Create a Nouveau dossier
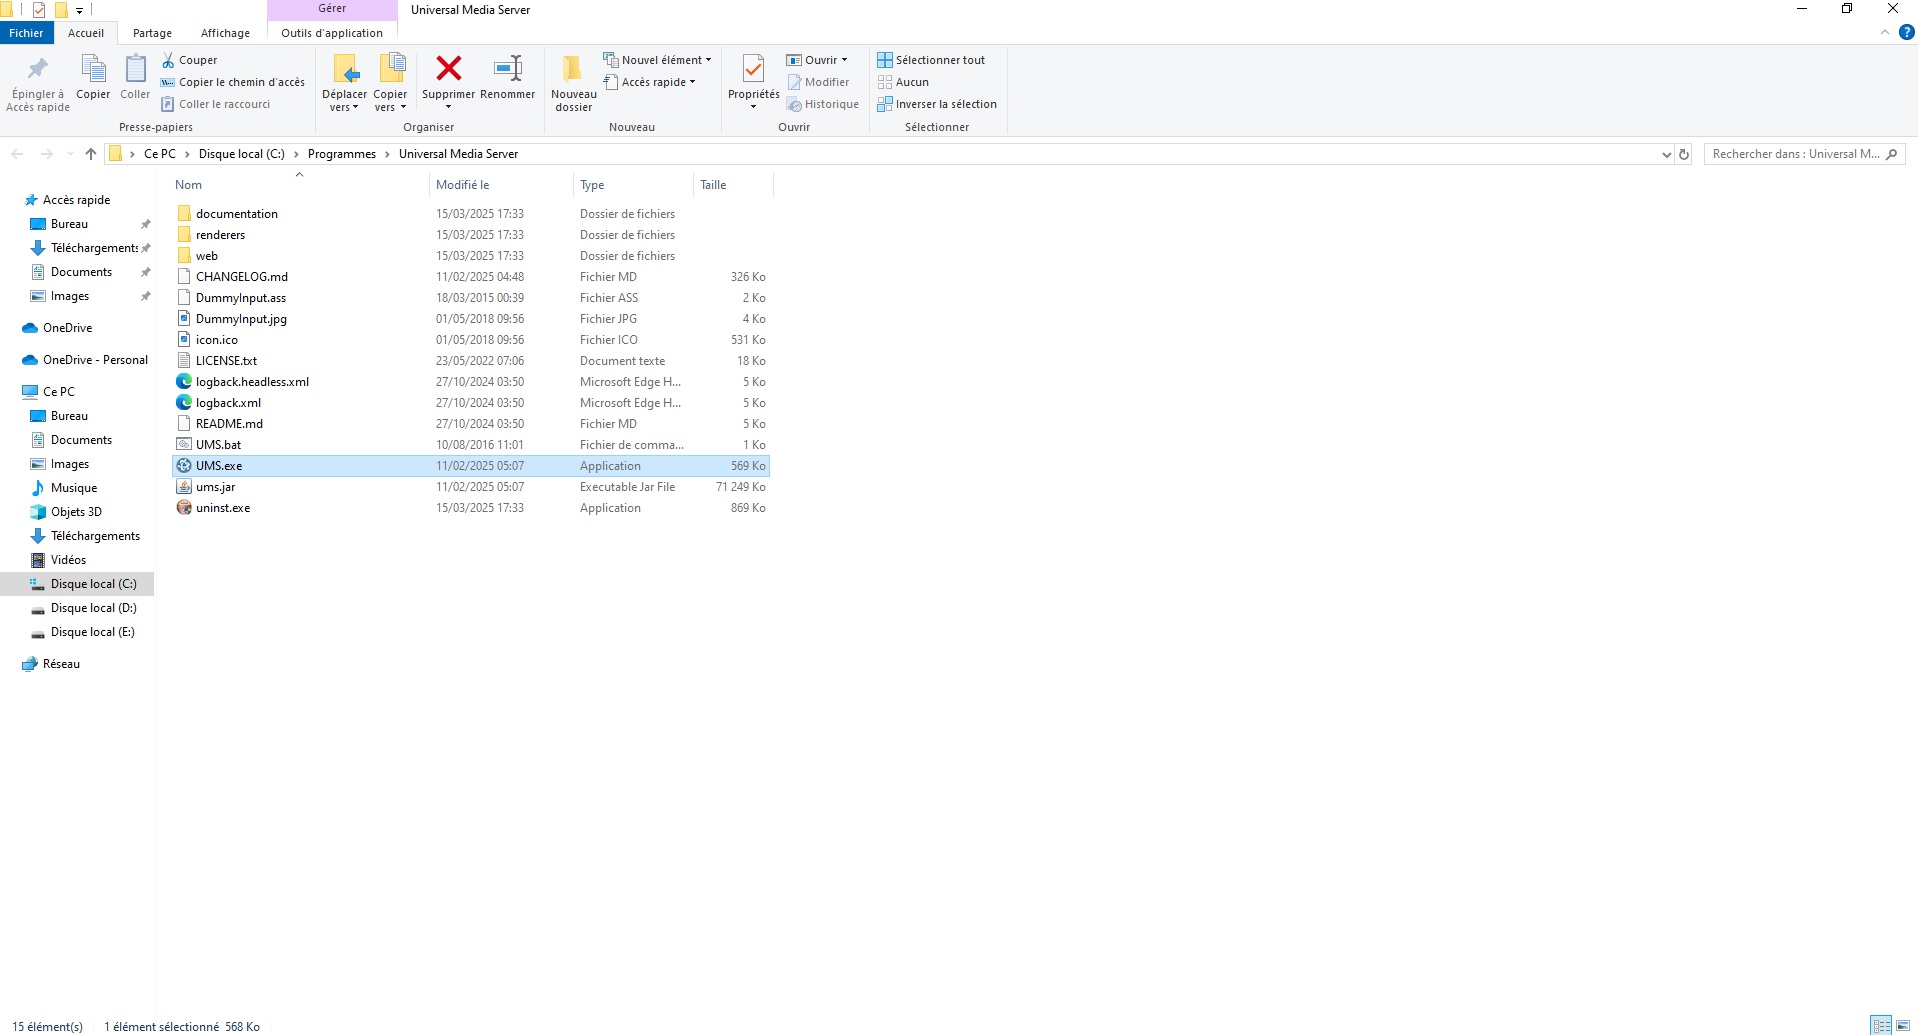This screenshot has height=1035, width=1918. coord(573,82)
